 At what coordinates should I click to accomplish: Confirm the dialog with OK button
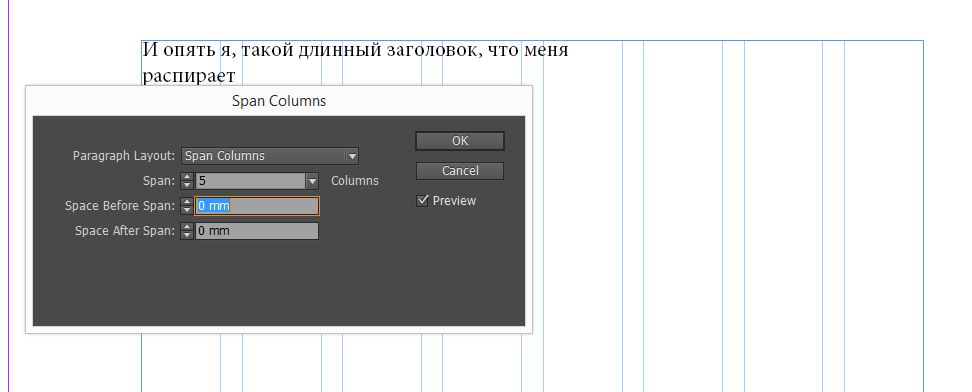tap(460, 141)
